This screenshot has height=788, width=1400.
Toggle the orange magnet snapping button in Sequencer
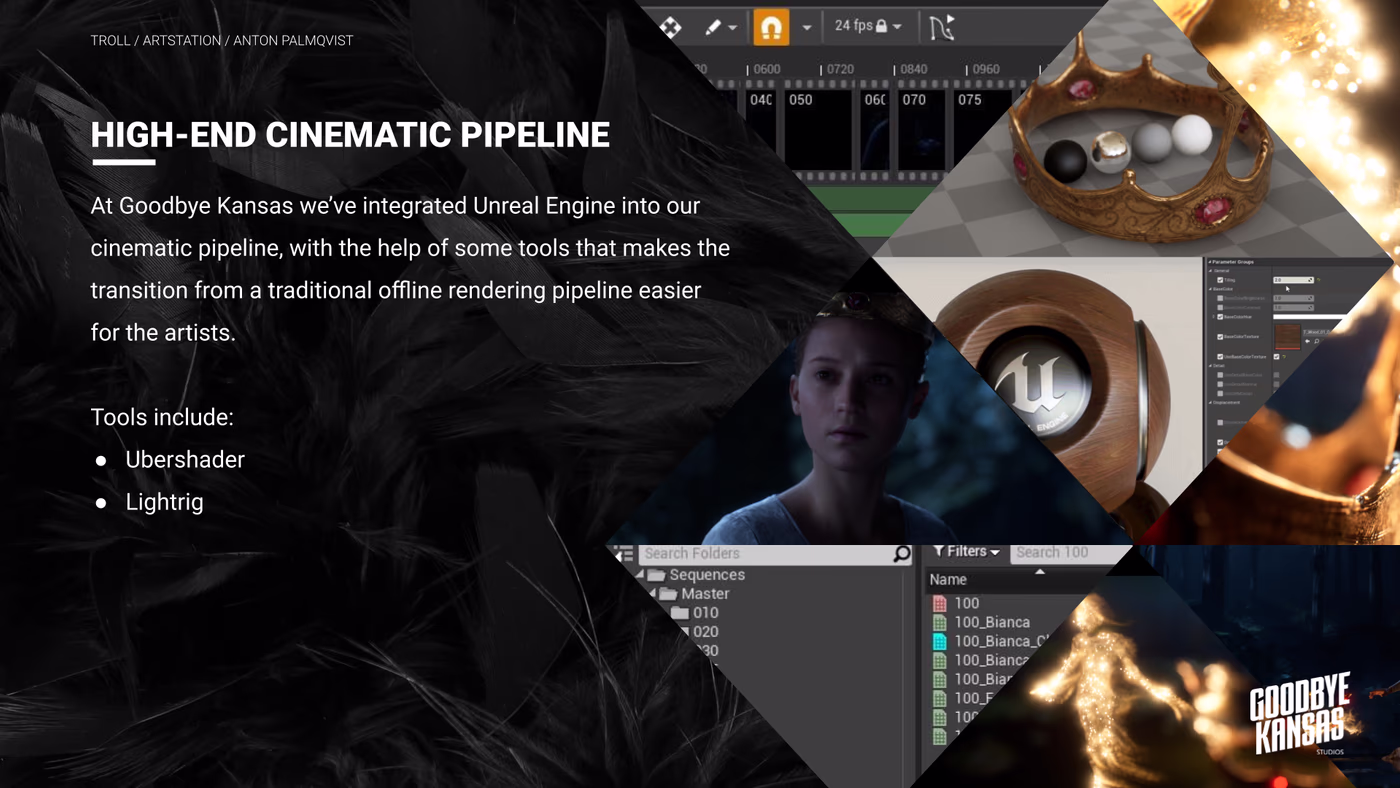(x=771, y=26)
